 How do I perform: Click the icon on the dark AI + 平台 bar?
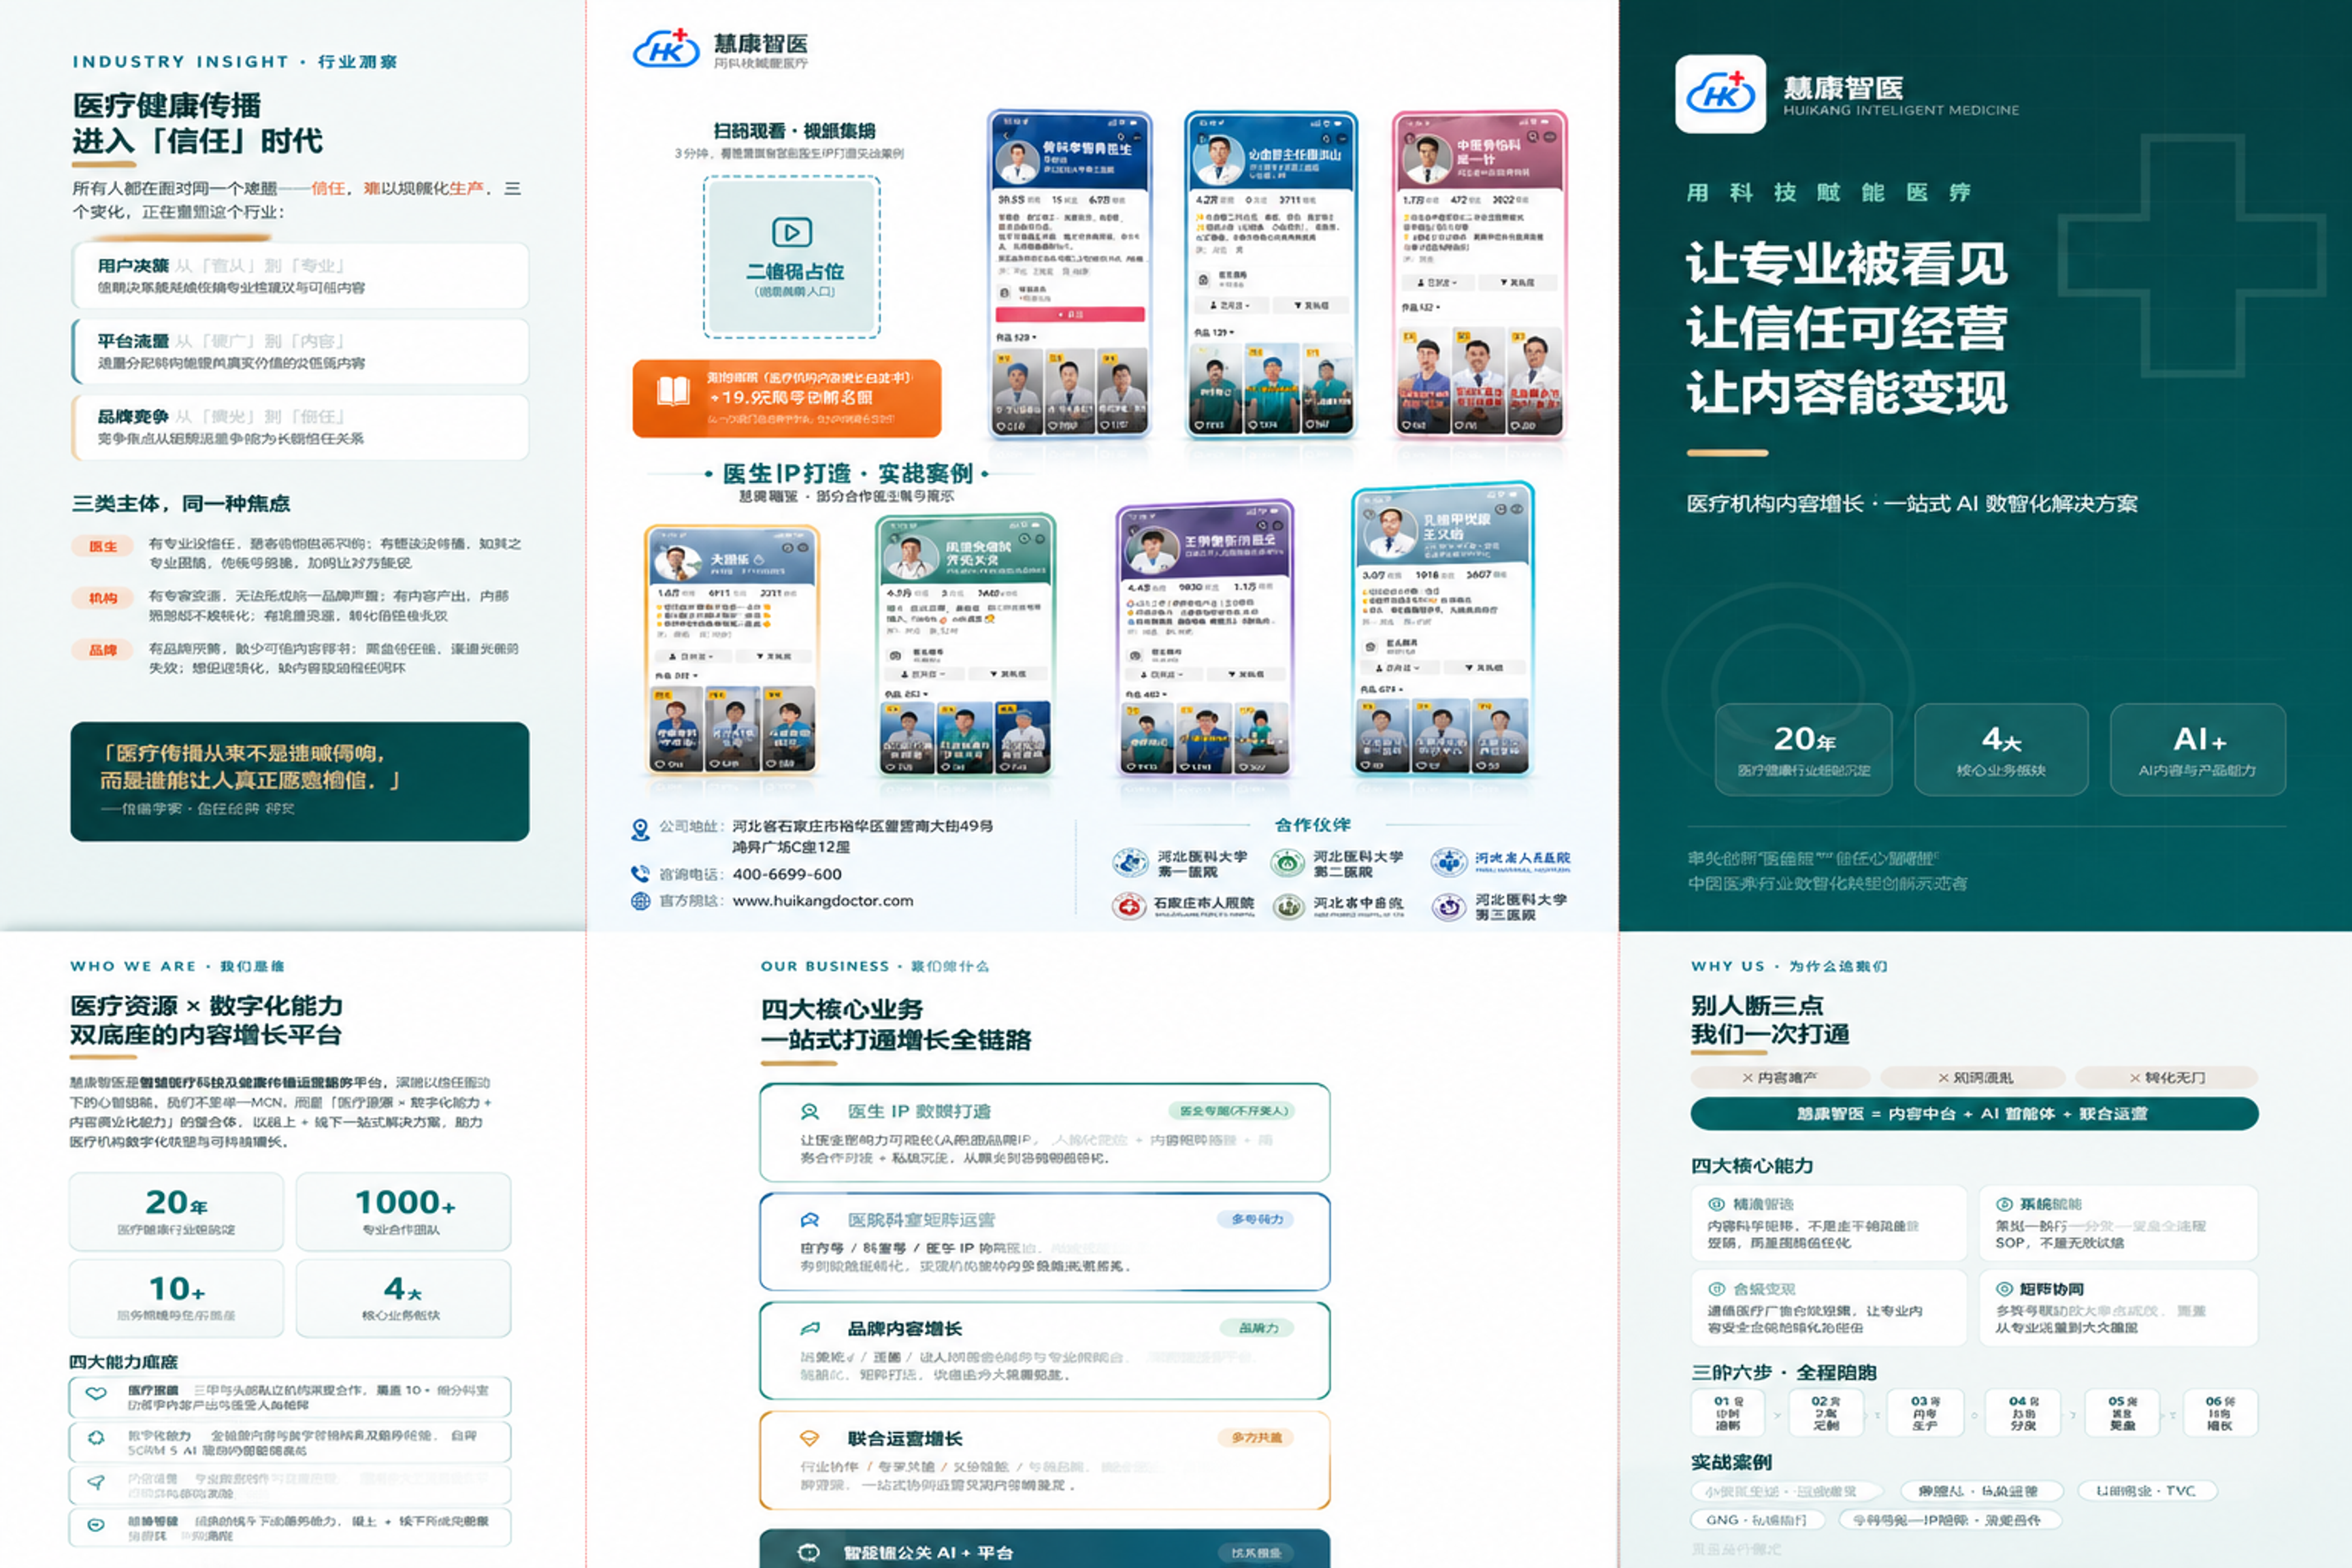click(809, 1552)
